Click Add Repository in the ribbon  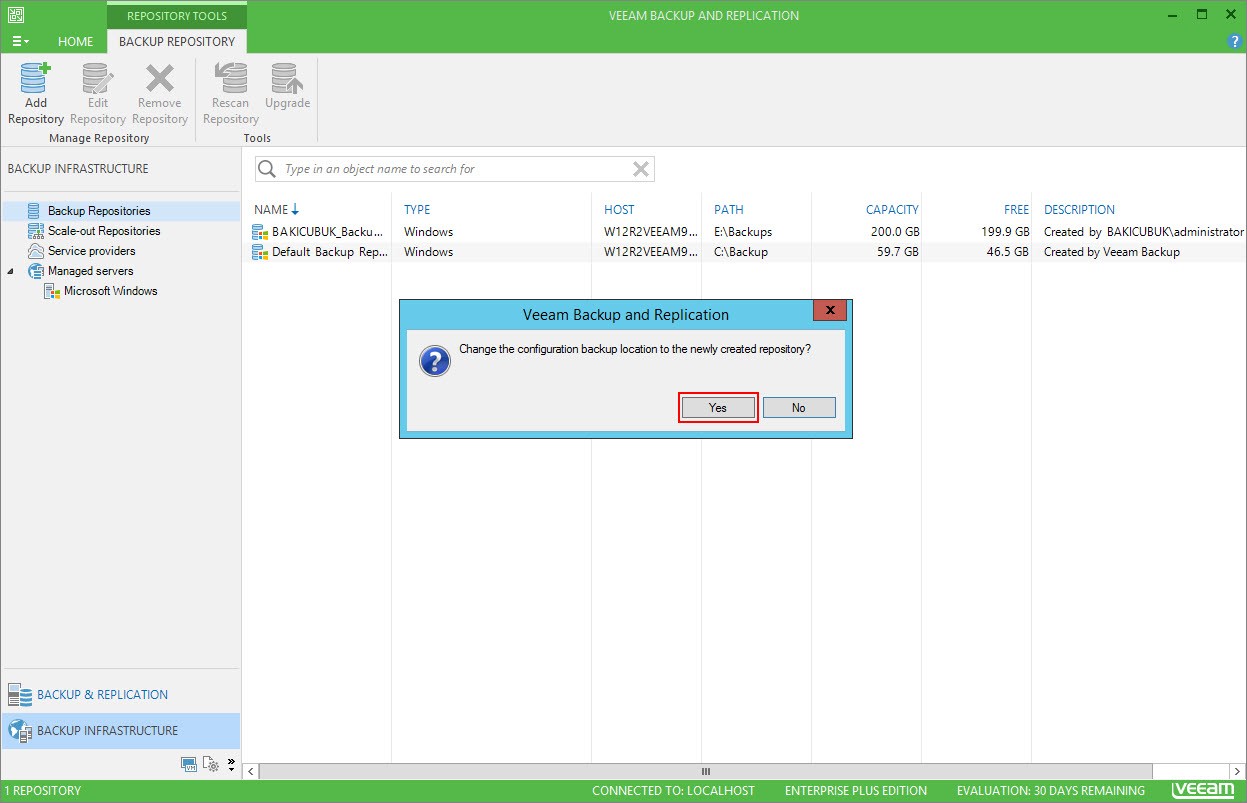36,94
